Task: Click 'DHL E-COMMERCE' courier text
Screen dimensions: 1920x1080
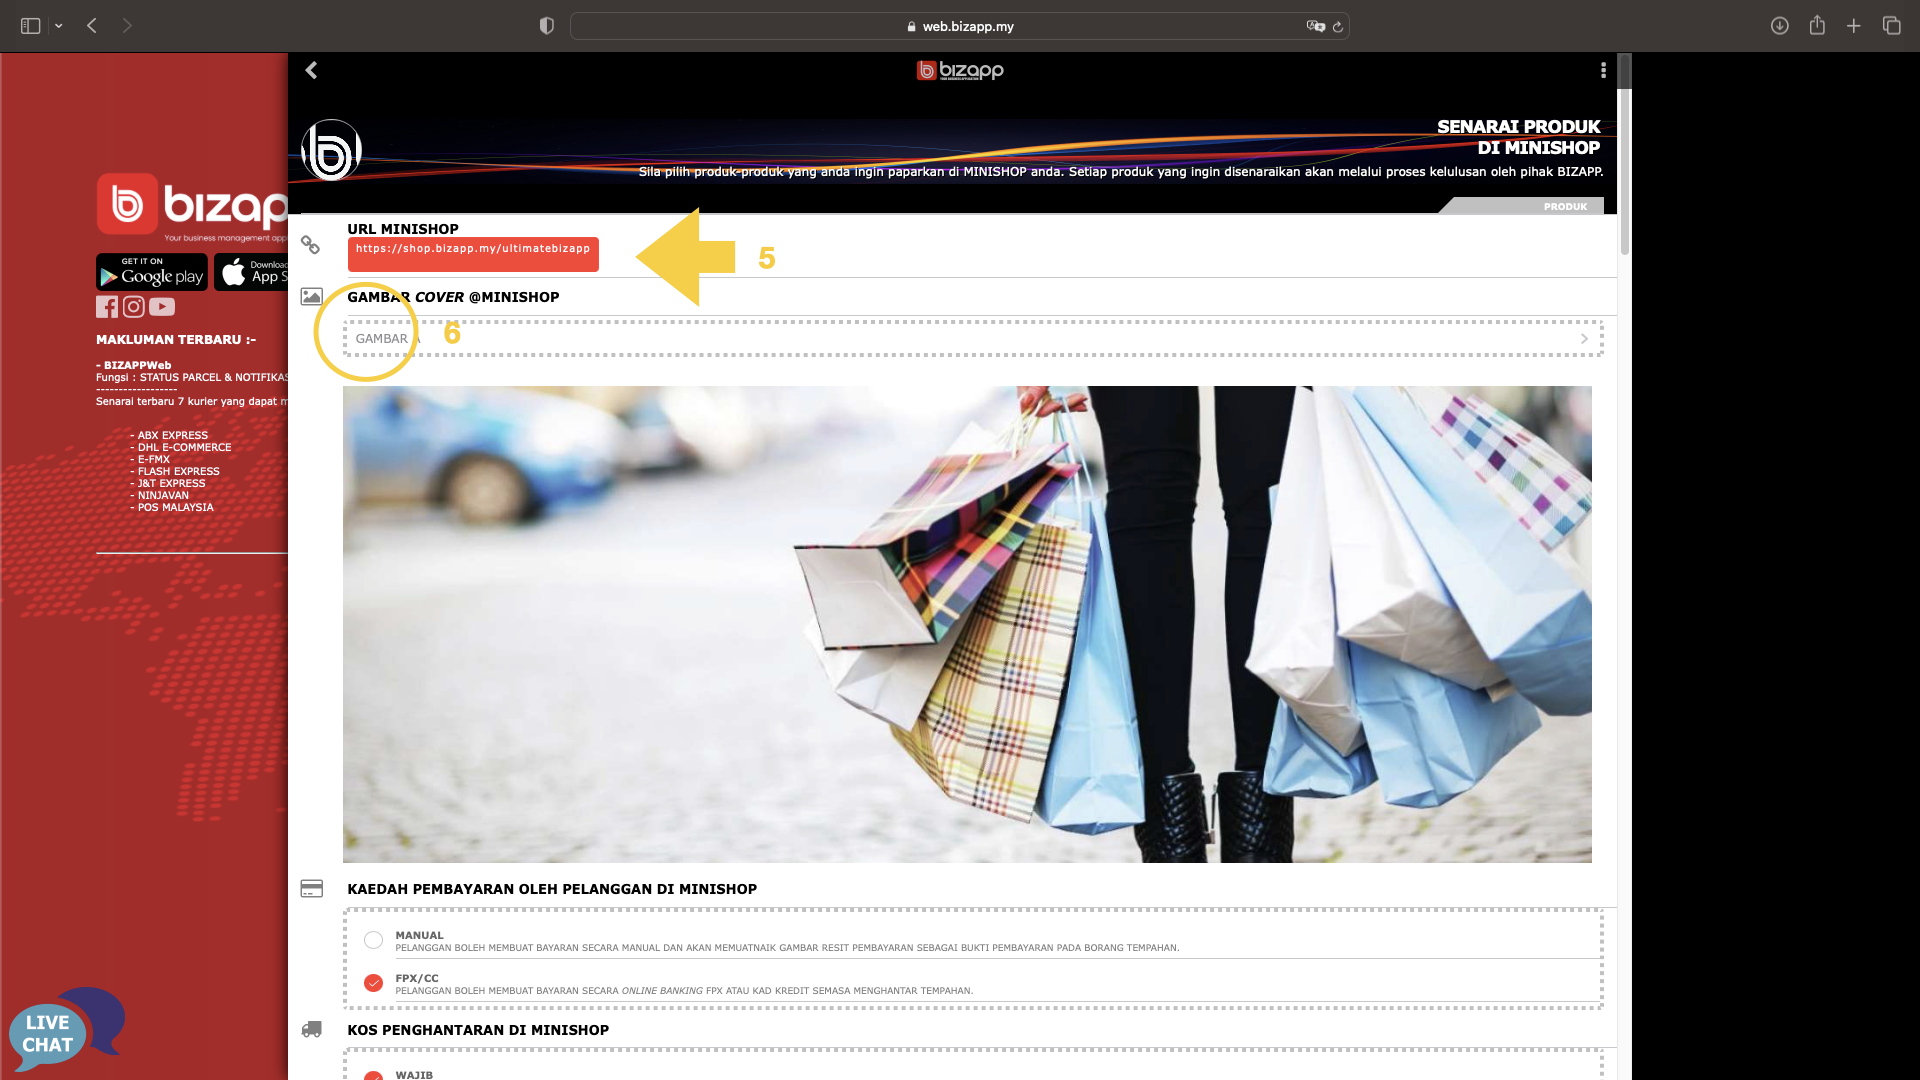Action: coord(184,448)
